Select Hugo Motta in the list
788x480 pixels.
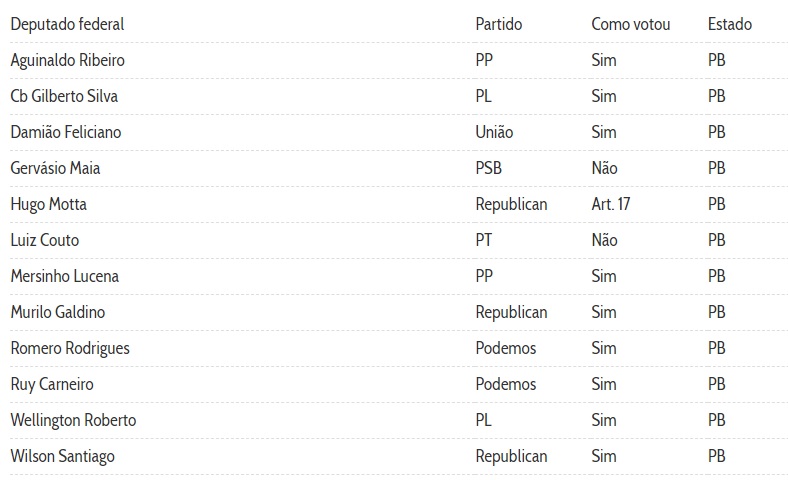pos(48,204)
